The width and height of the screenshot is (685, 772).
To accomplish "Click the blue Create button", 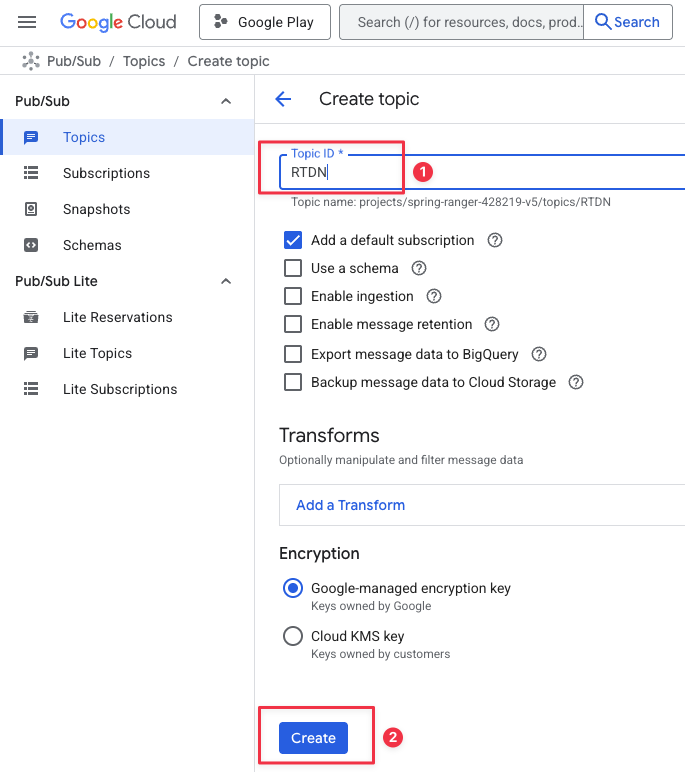I will point(313,738).
